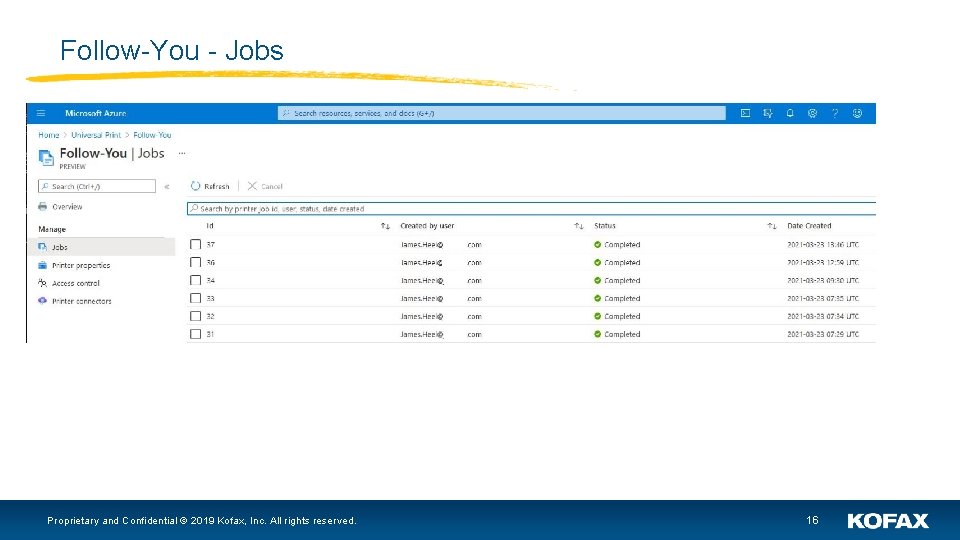This screenshot has height=540, width=960.
Task: Click the Cancel X icon
Action: tap(252, 186)
